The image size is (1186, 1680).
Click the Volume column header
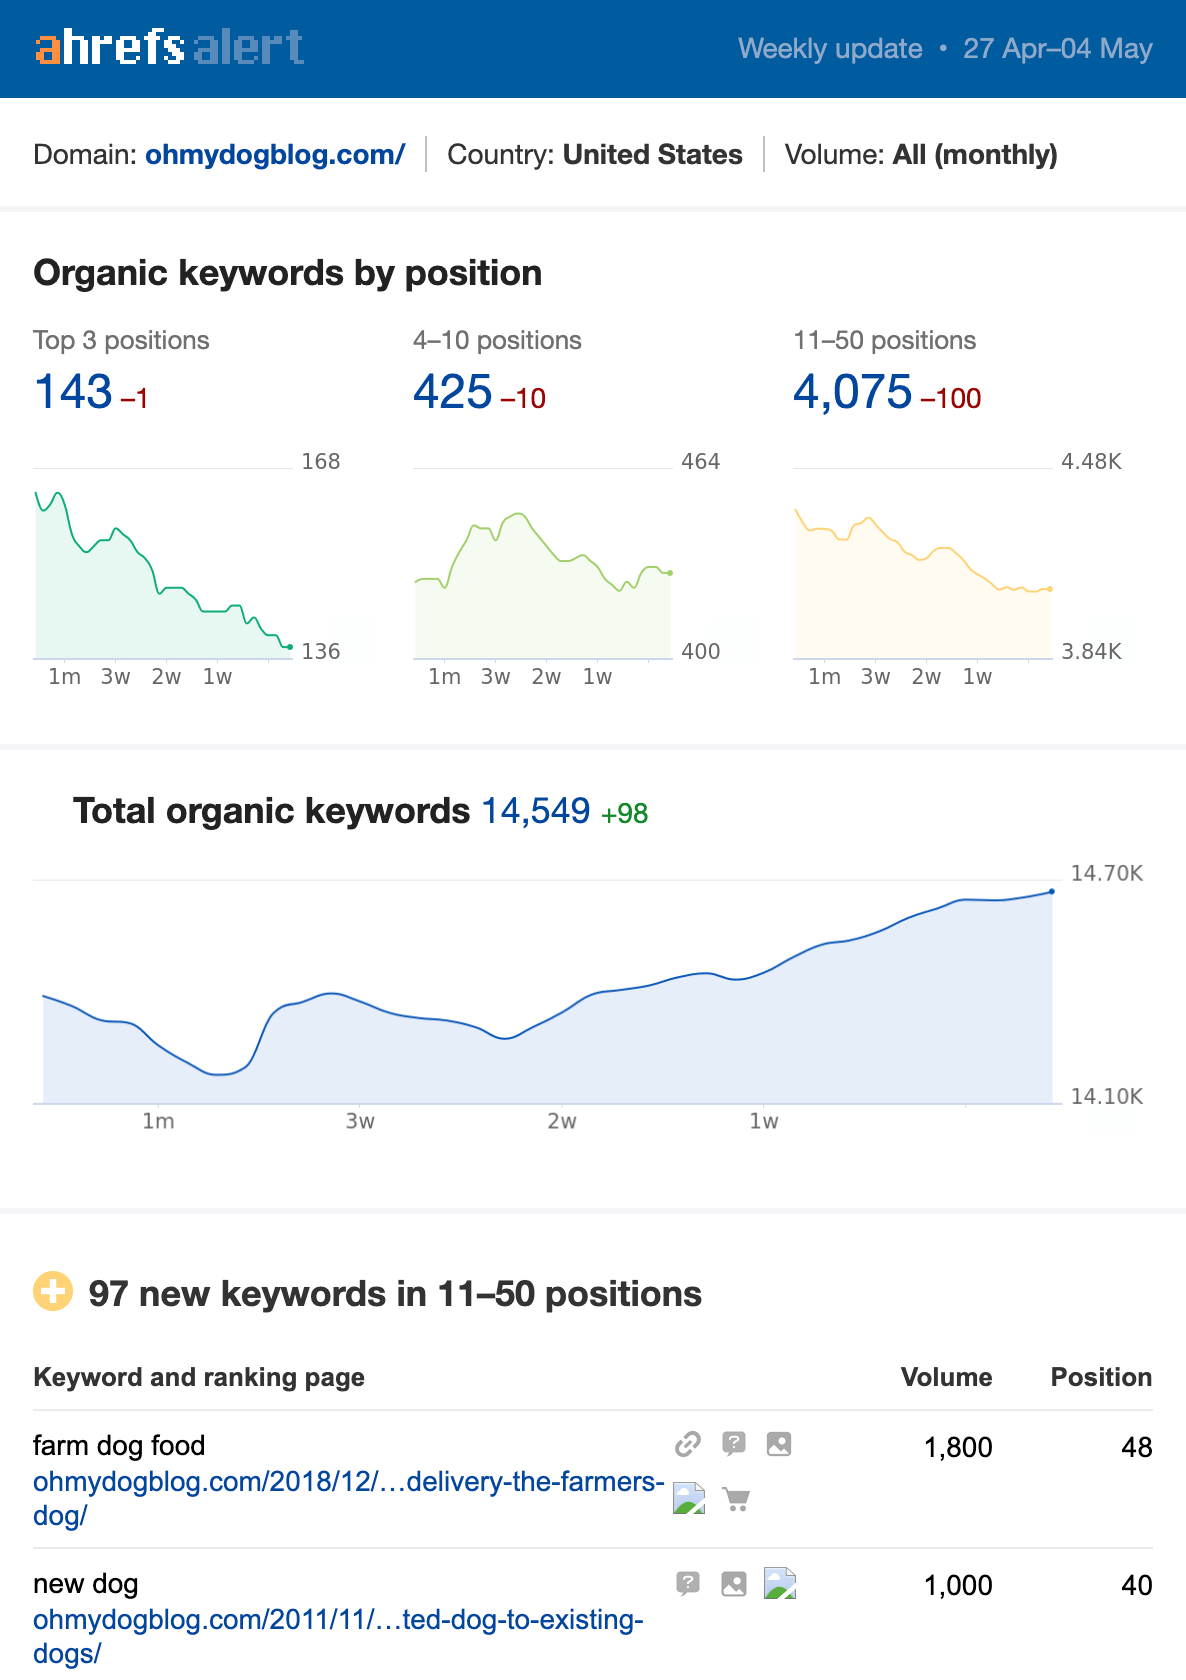946,1377
